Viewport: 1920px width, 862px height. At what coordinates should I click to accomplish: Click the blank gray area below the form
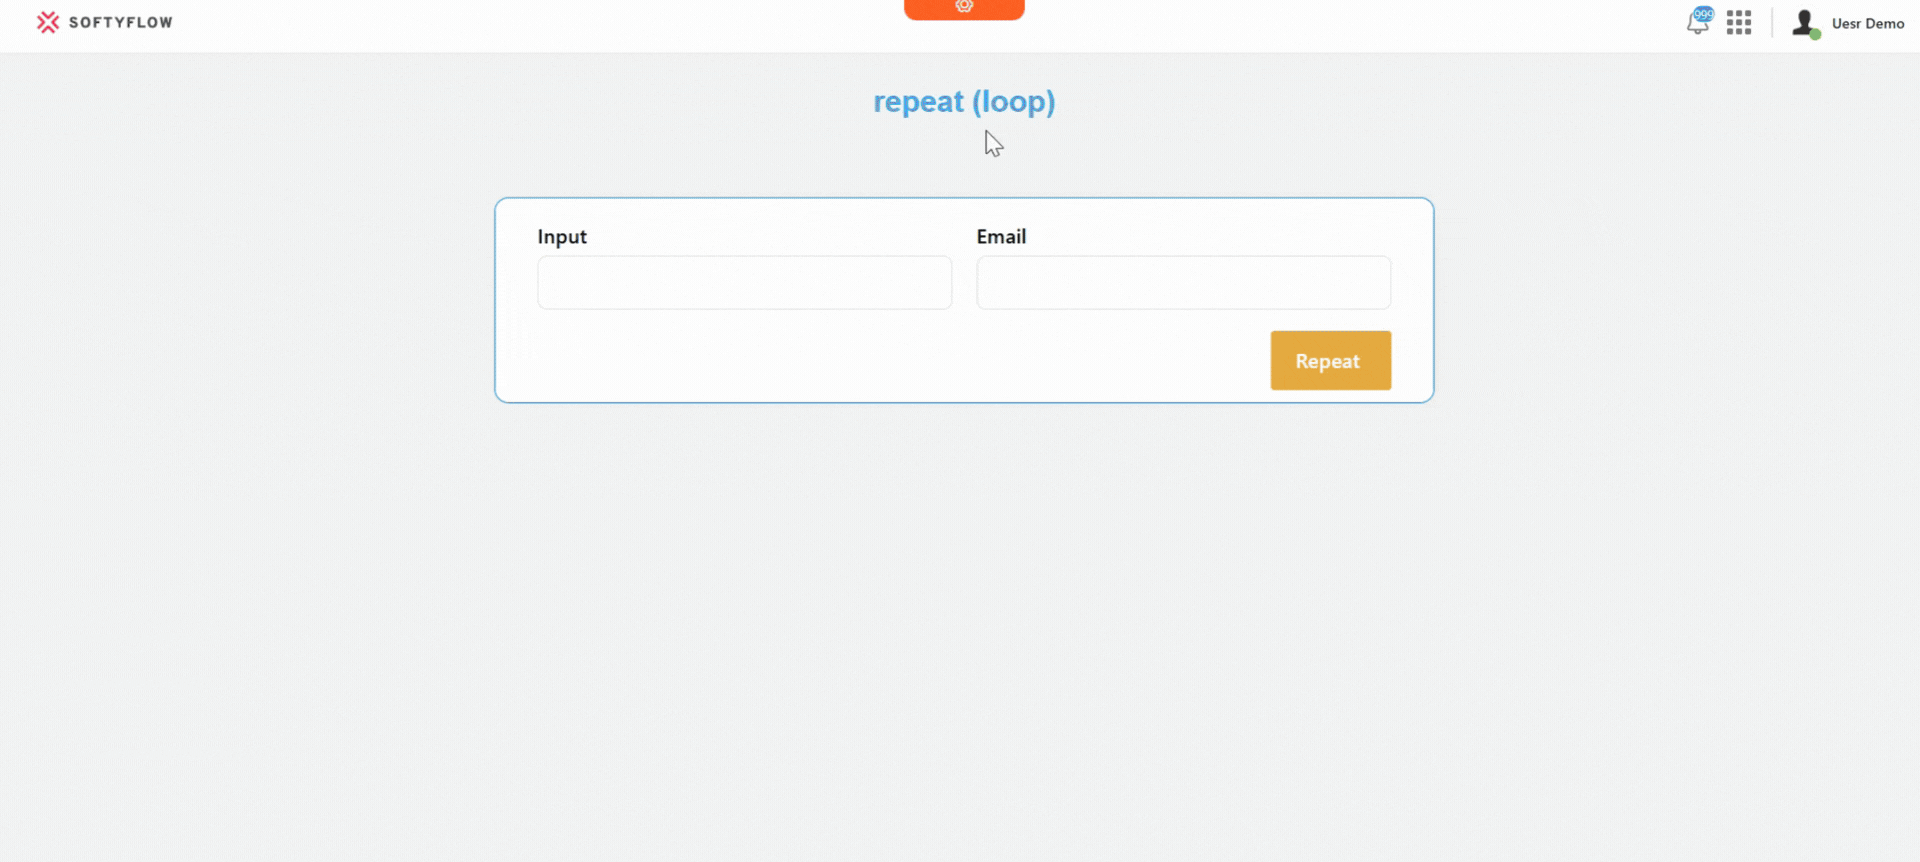960,620
